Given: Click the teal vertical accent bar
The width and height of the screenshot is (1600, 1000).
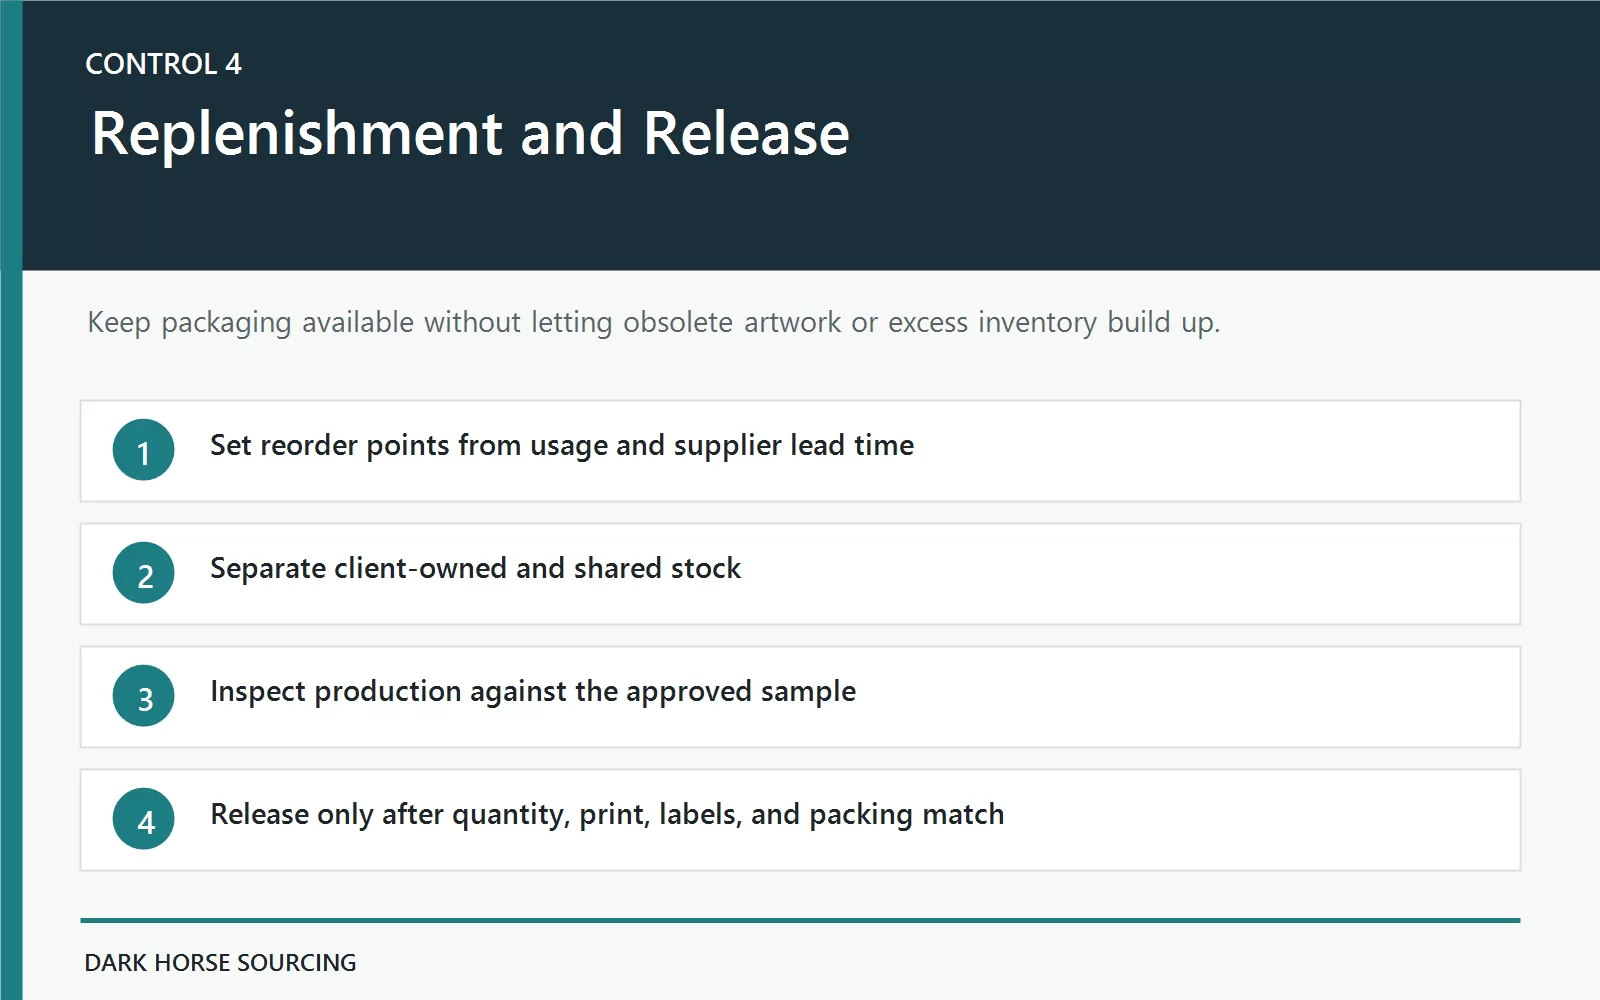Looking at the screenshot, I should [x=11, y=500].
